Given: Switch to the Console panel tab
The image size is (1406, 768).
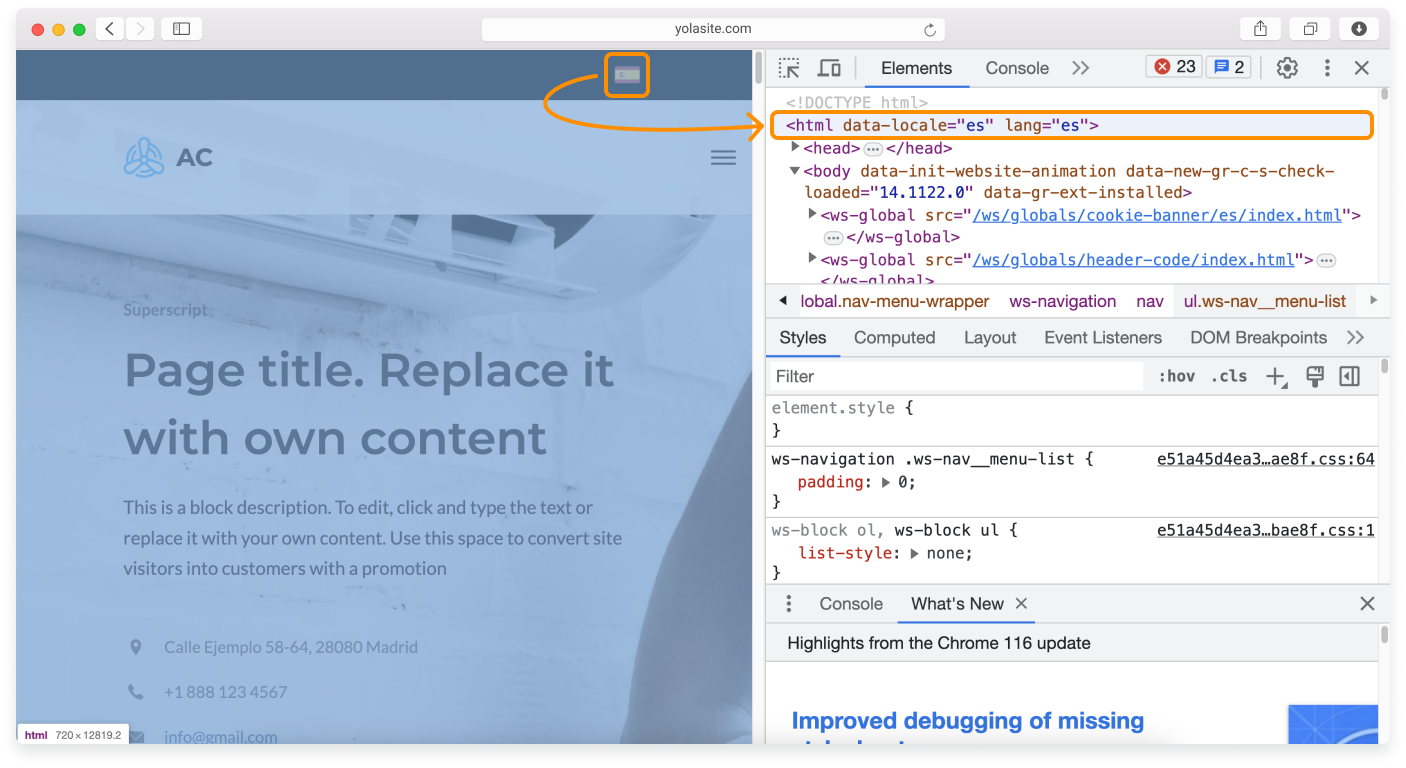Looking at the screenshot, I should click(1016, 68).
